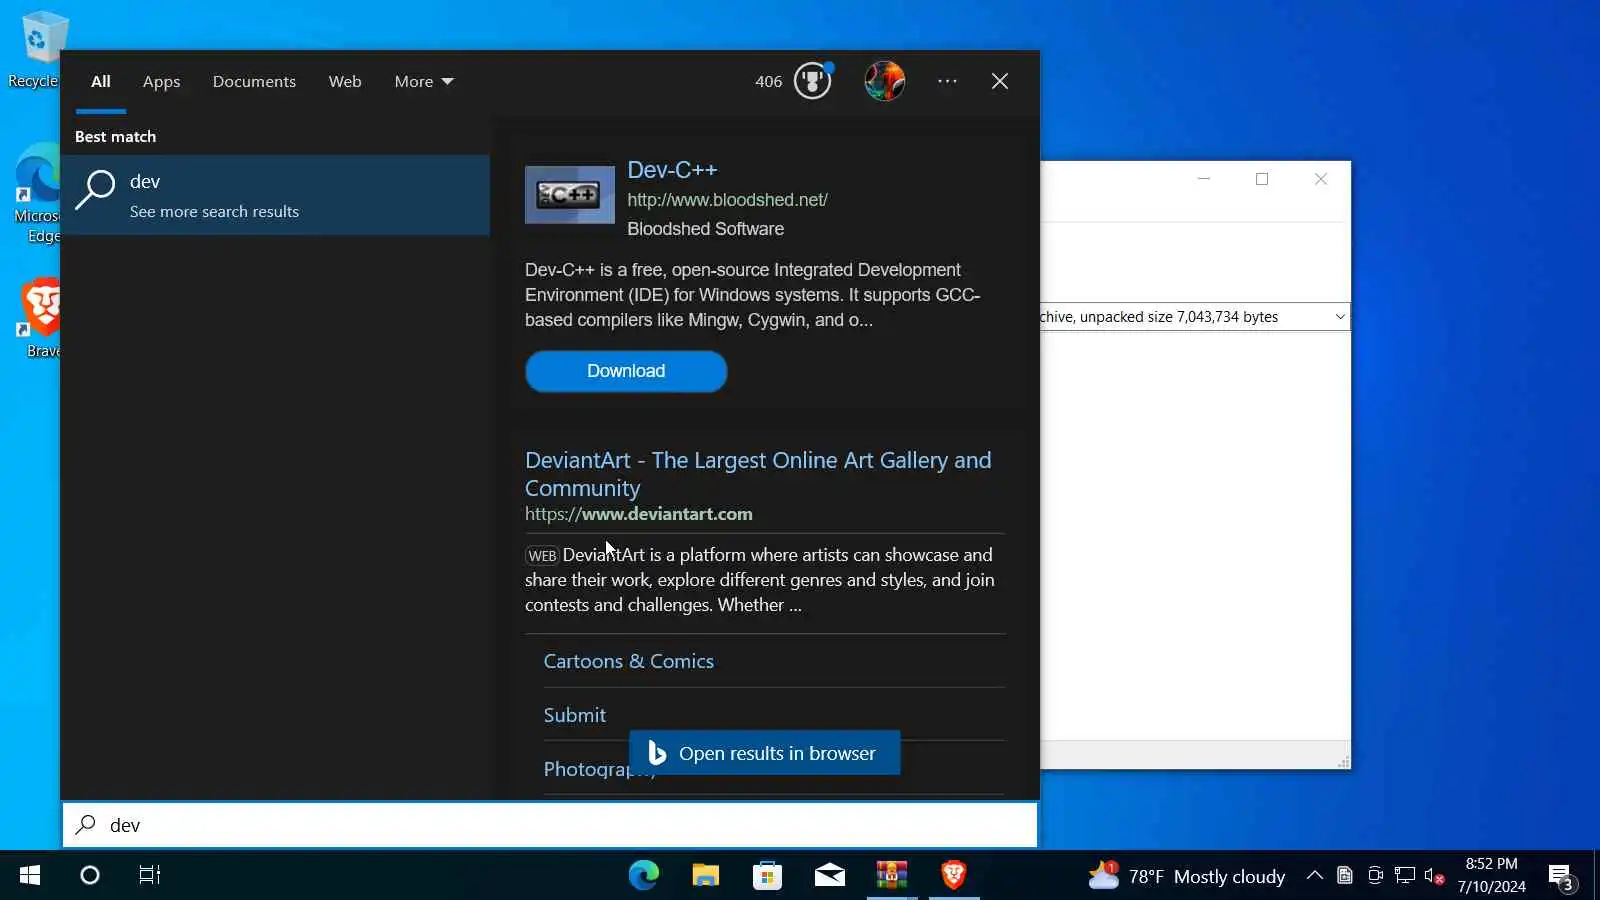1600x900 pixels.
Task: Open the user profile avatar
Action: pos(885,81)
